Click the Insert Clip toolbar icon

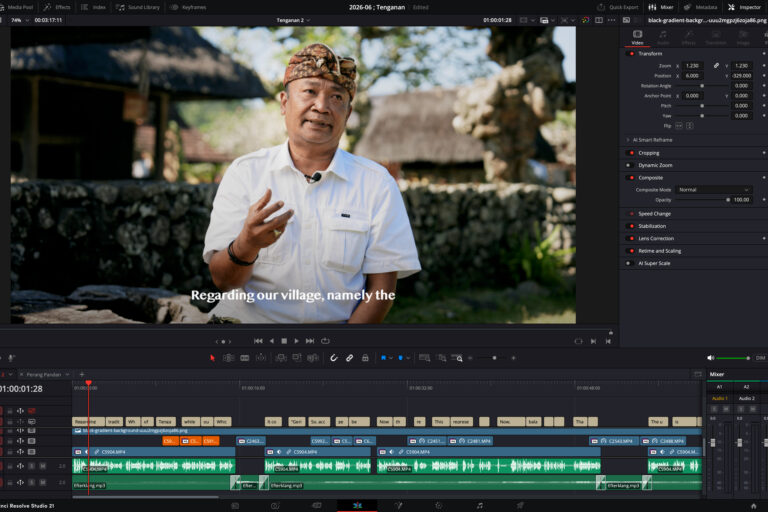[281, 358]
